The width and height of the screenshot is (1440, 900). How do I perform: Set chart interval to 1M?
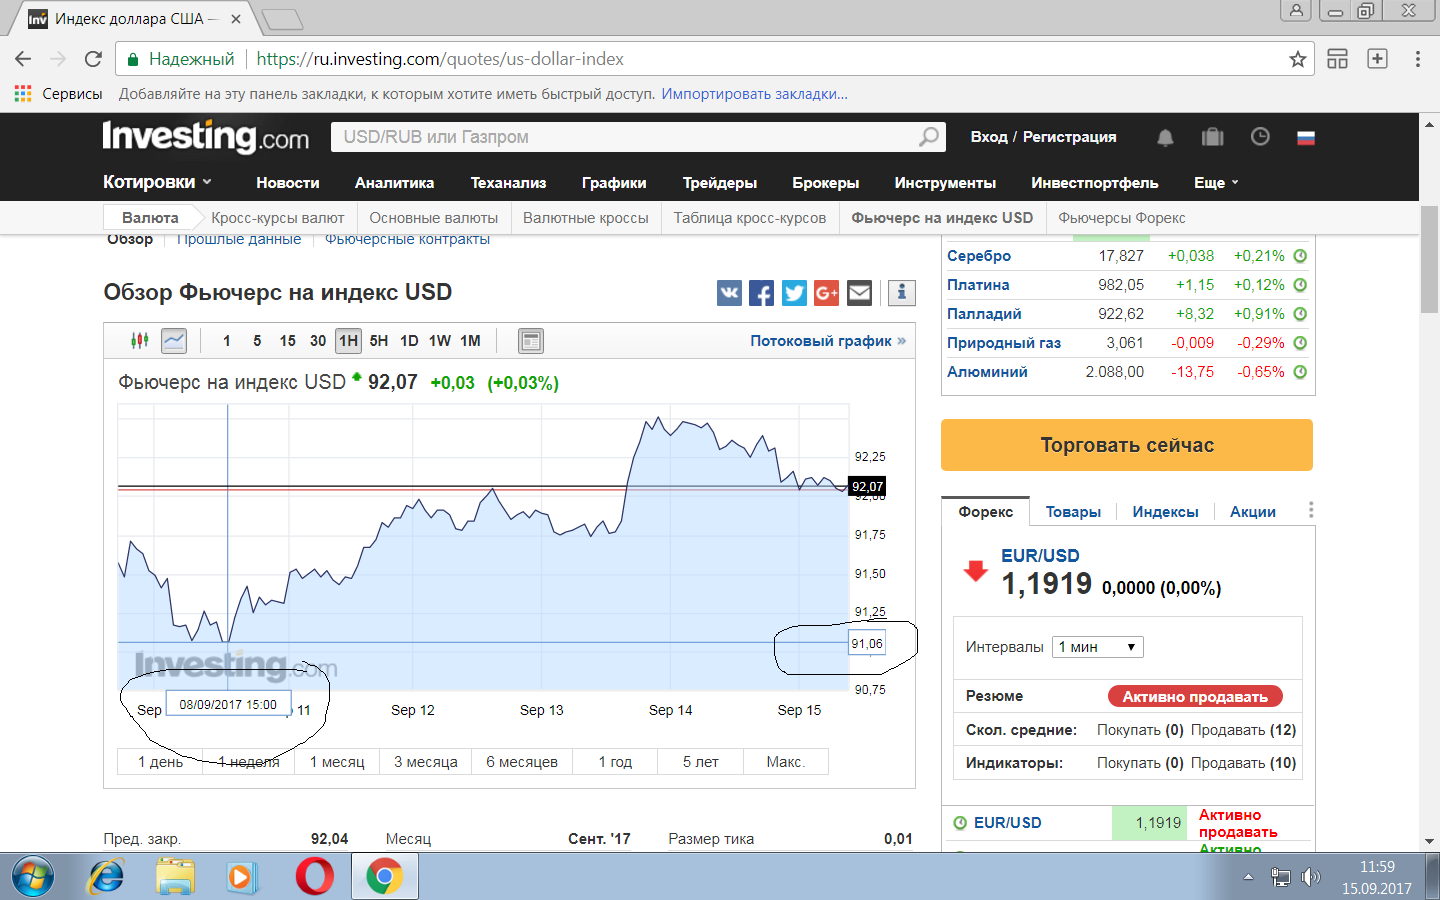coord(470,341)
